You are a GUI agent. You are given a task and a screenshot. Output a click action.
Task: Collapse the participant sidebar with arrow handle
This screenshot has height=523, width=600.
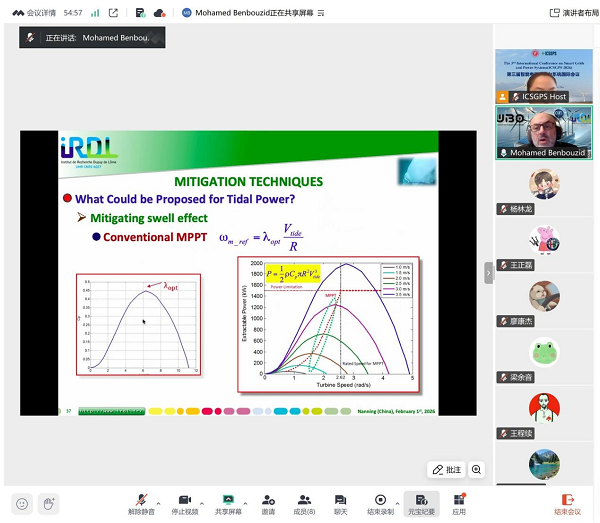(489, 272)
